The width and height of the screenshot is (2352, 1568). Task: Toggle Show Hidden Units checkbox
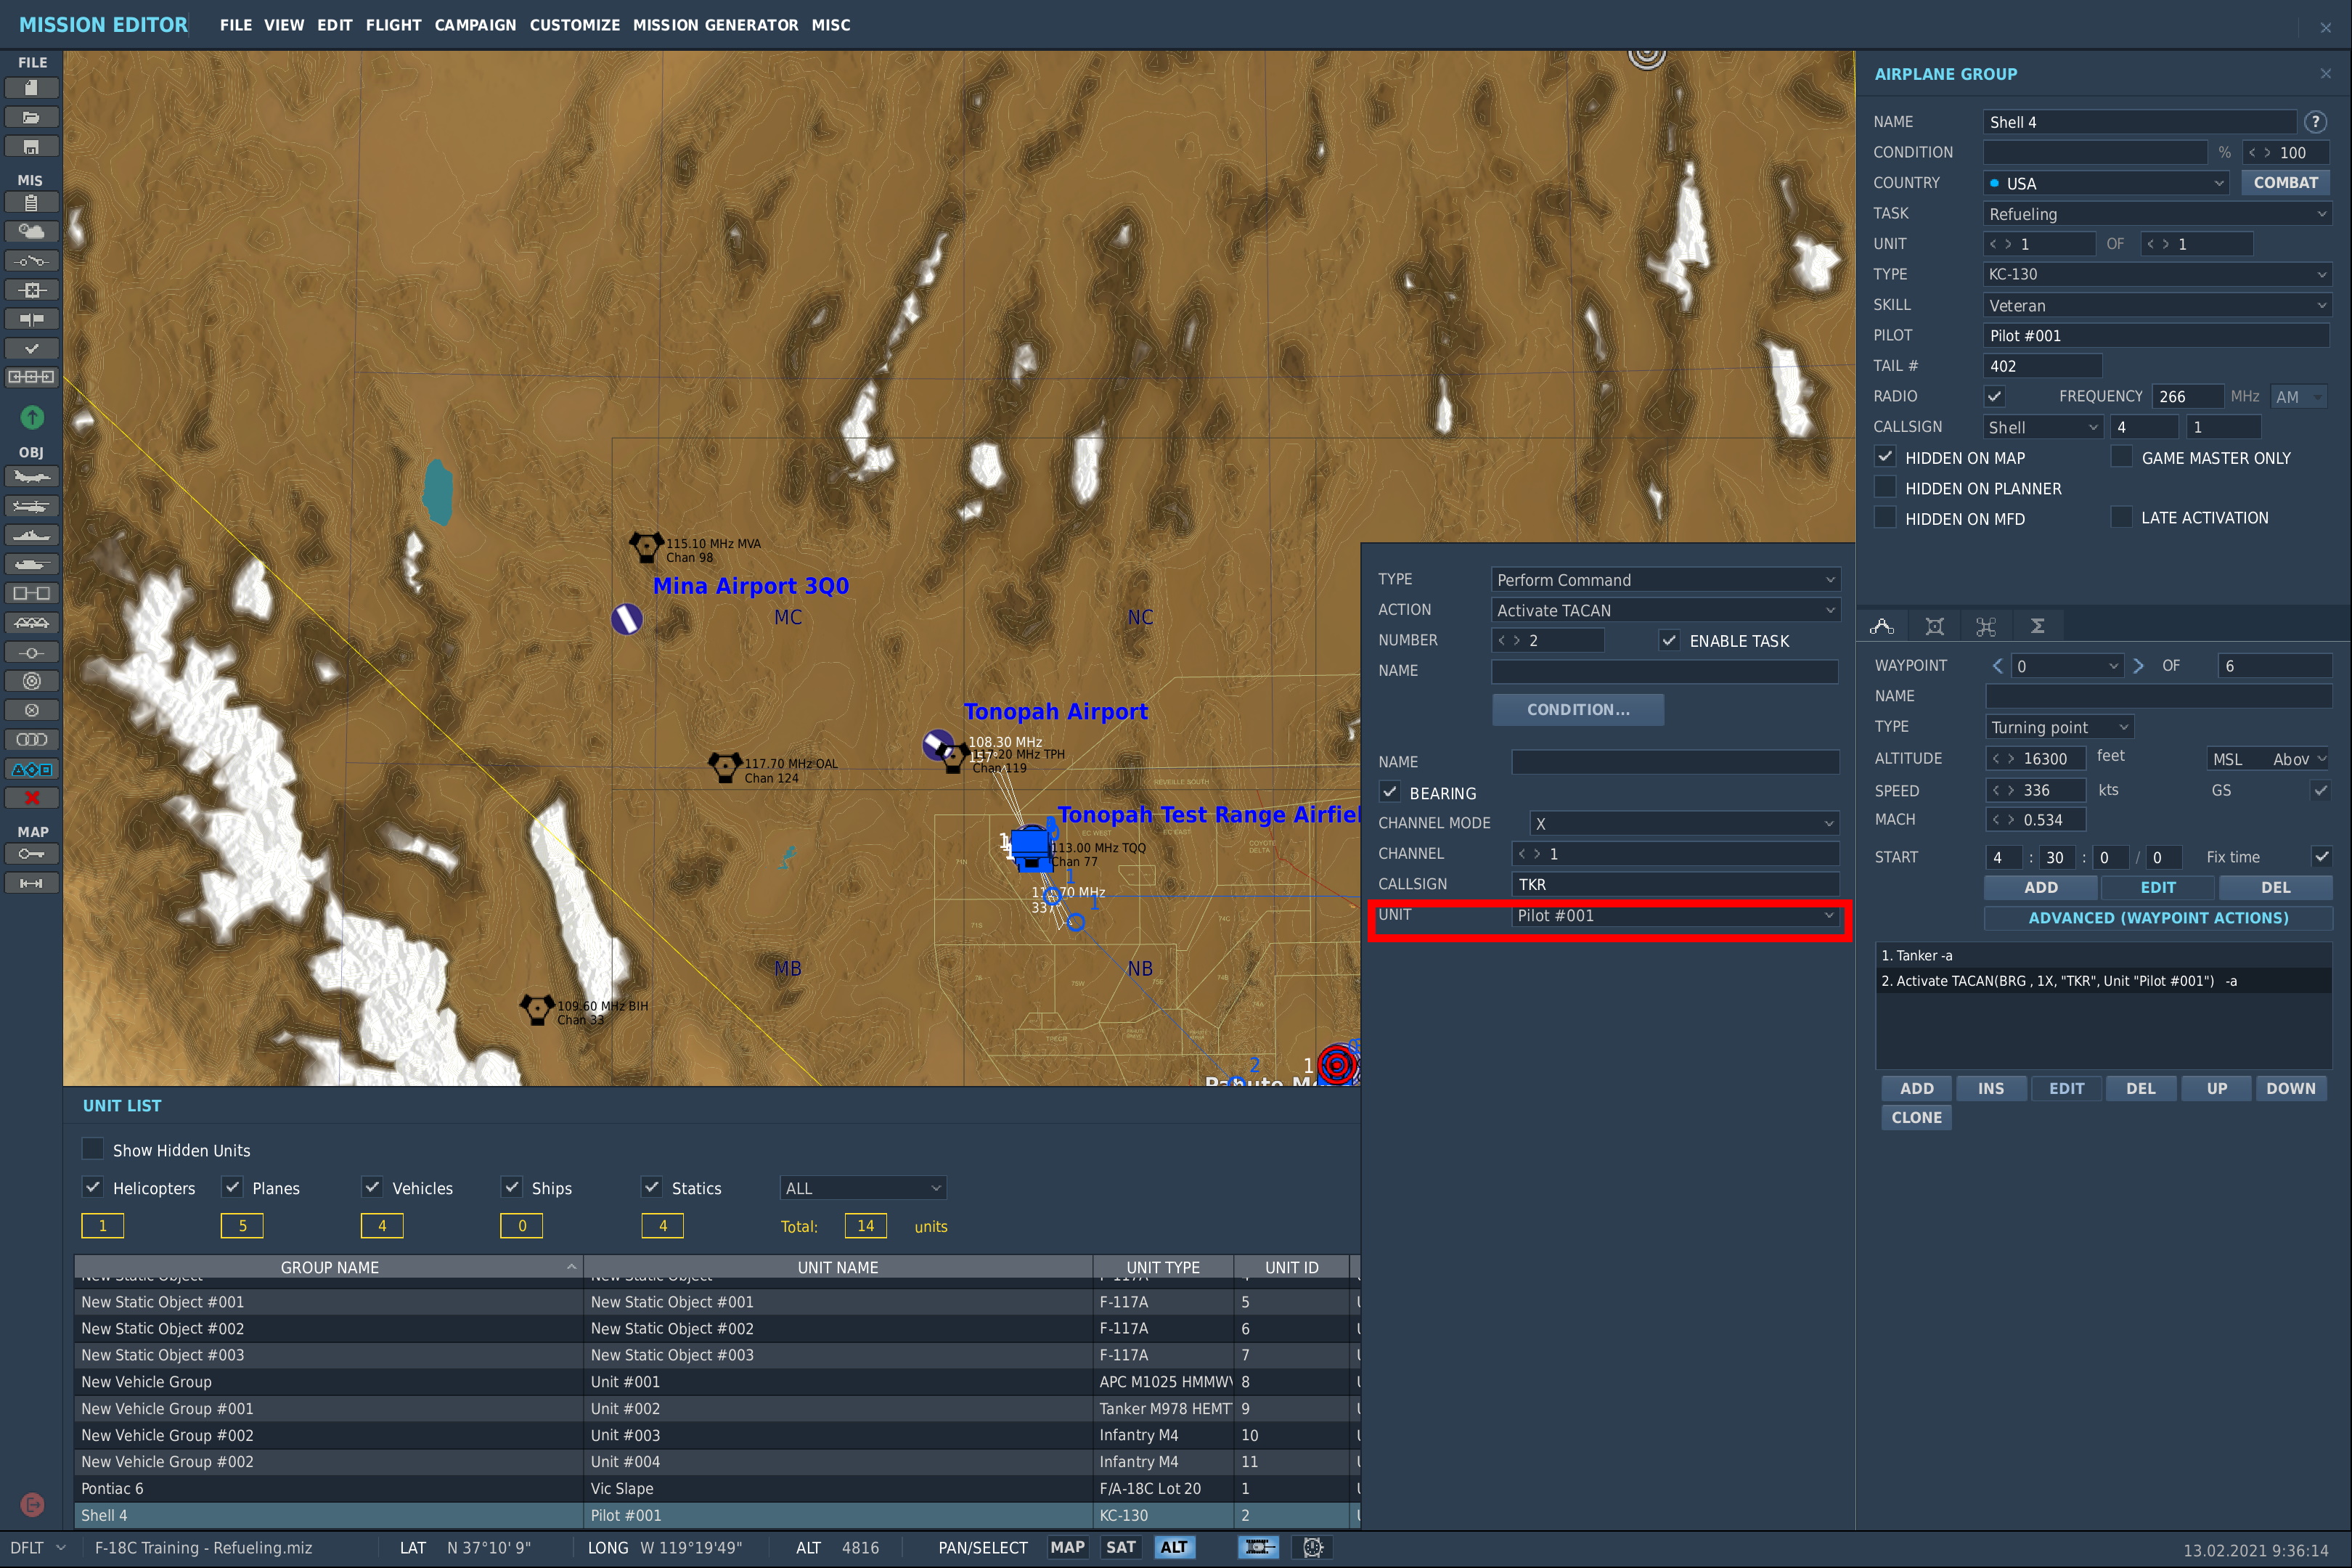click(92, 1149)
